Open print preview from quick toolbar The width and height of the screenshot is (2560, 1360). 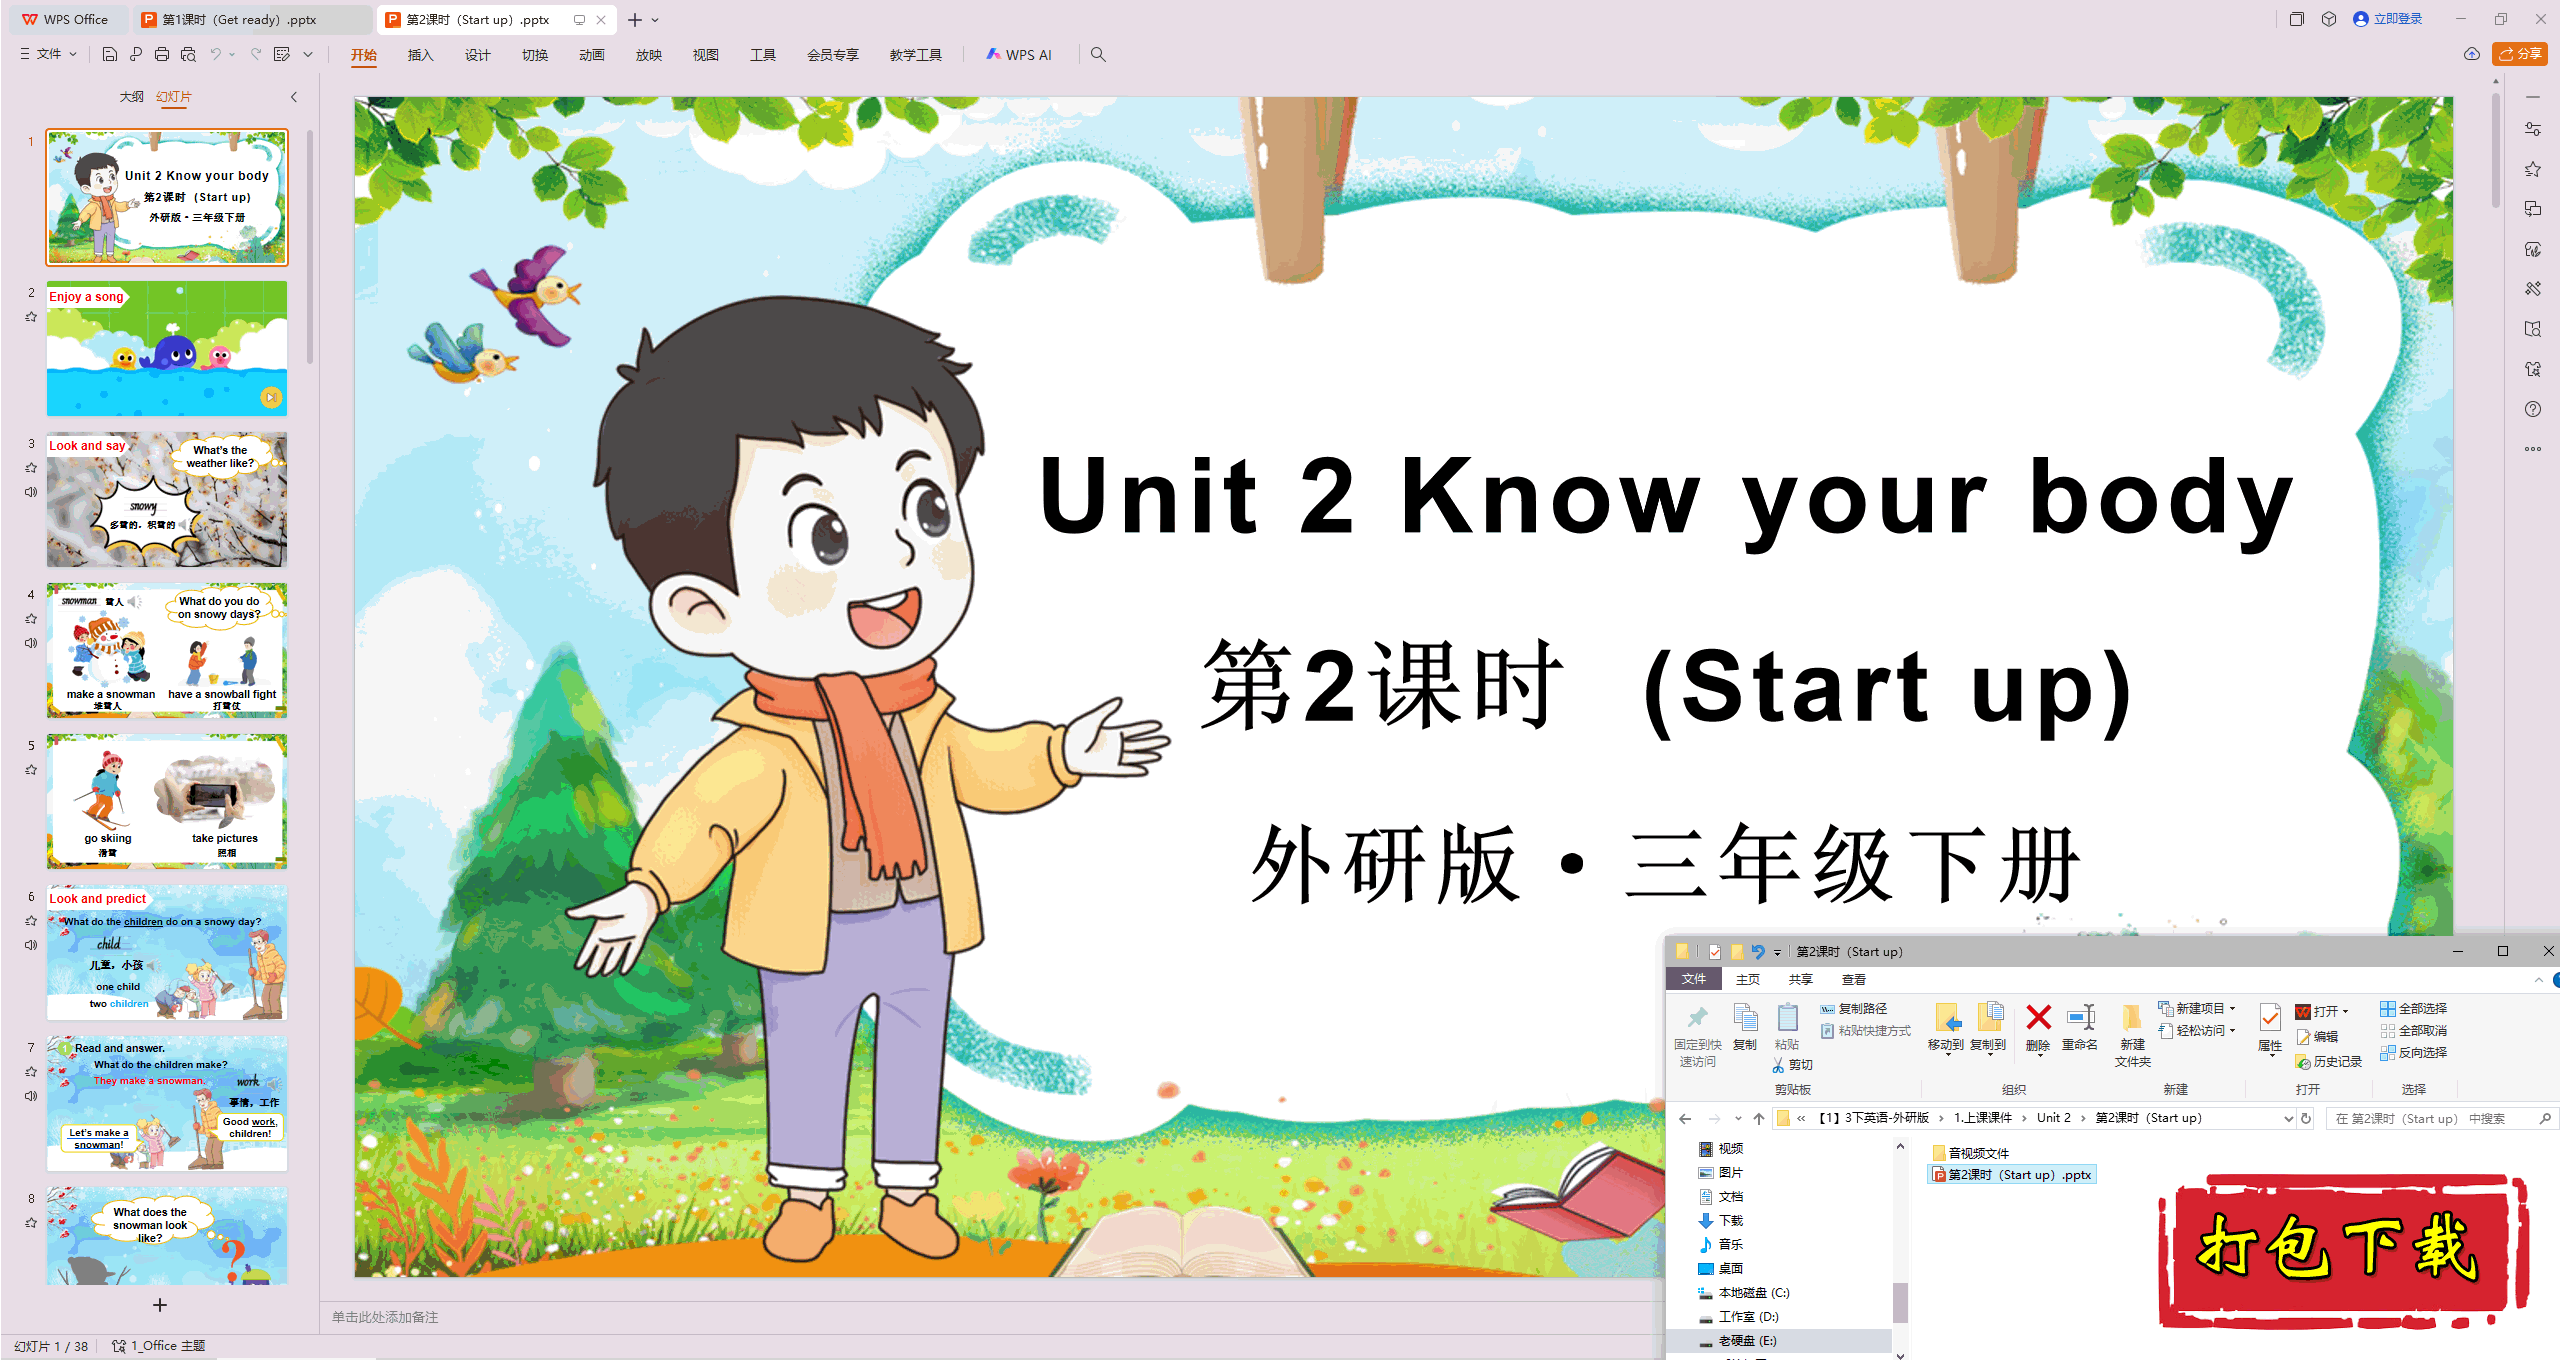(188, 54)
